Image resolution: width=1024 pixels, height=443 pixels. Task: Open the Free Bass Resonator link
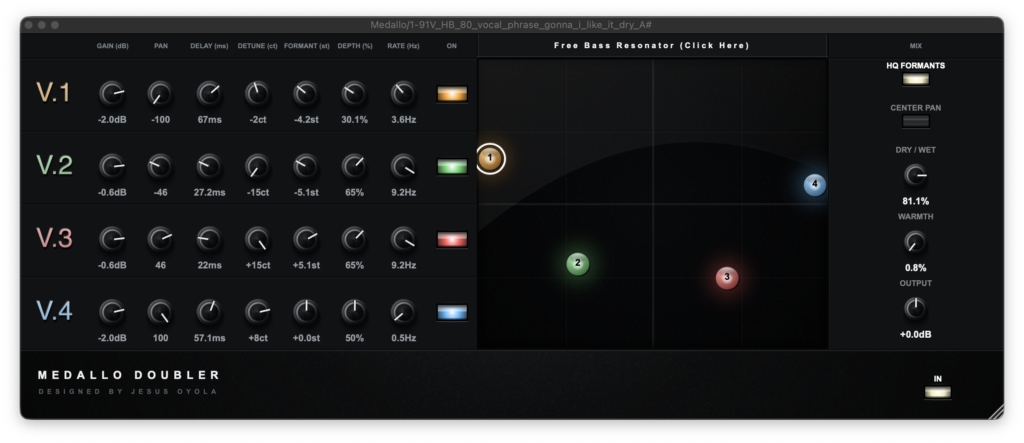(x=652, y=46)
